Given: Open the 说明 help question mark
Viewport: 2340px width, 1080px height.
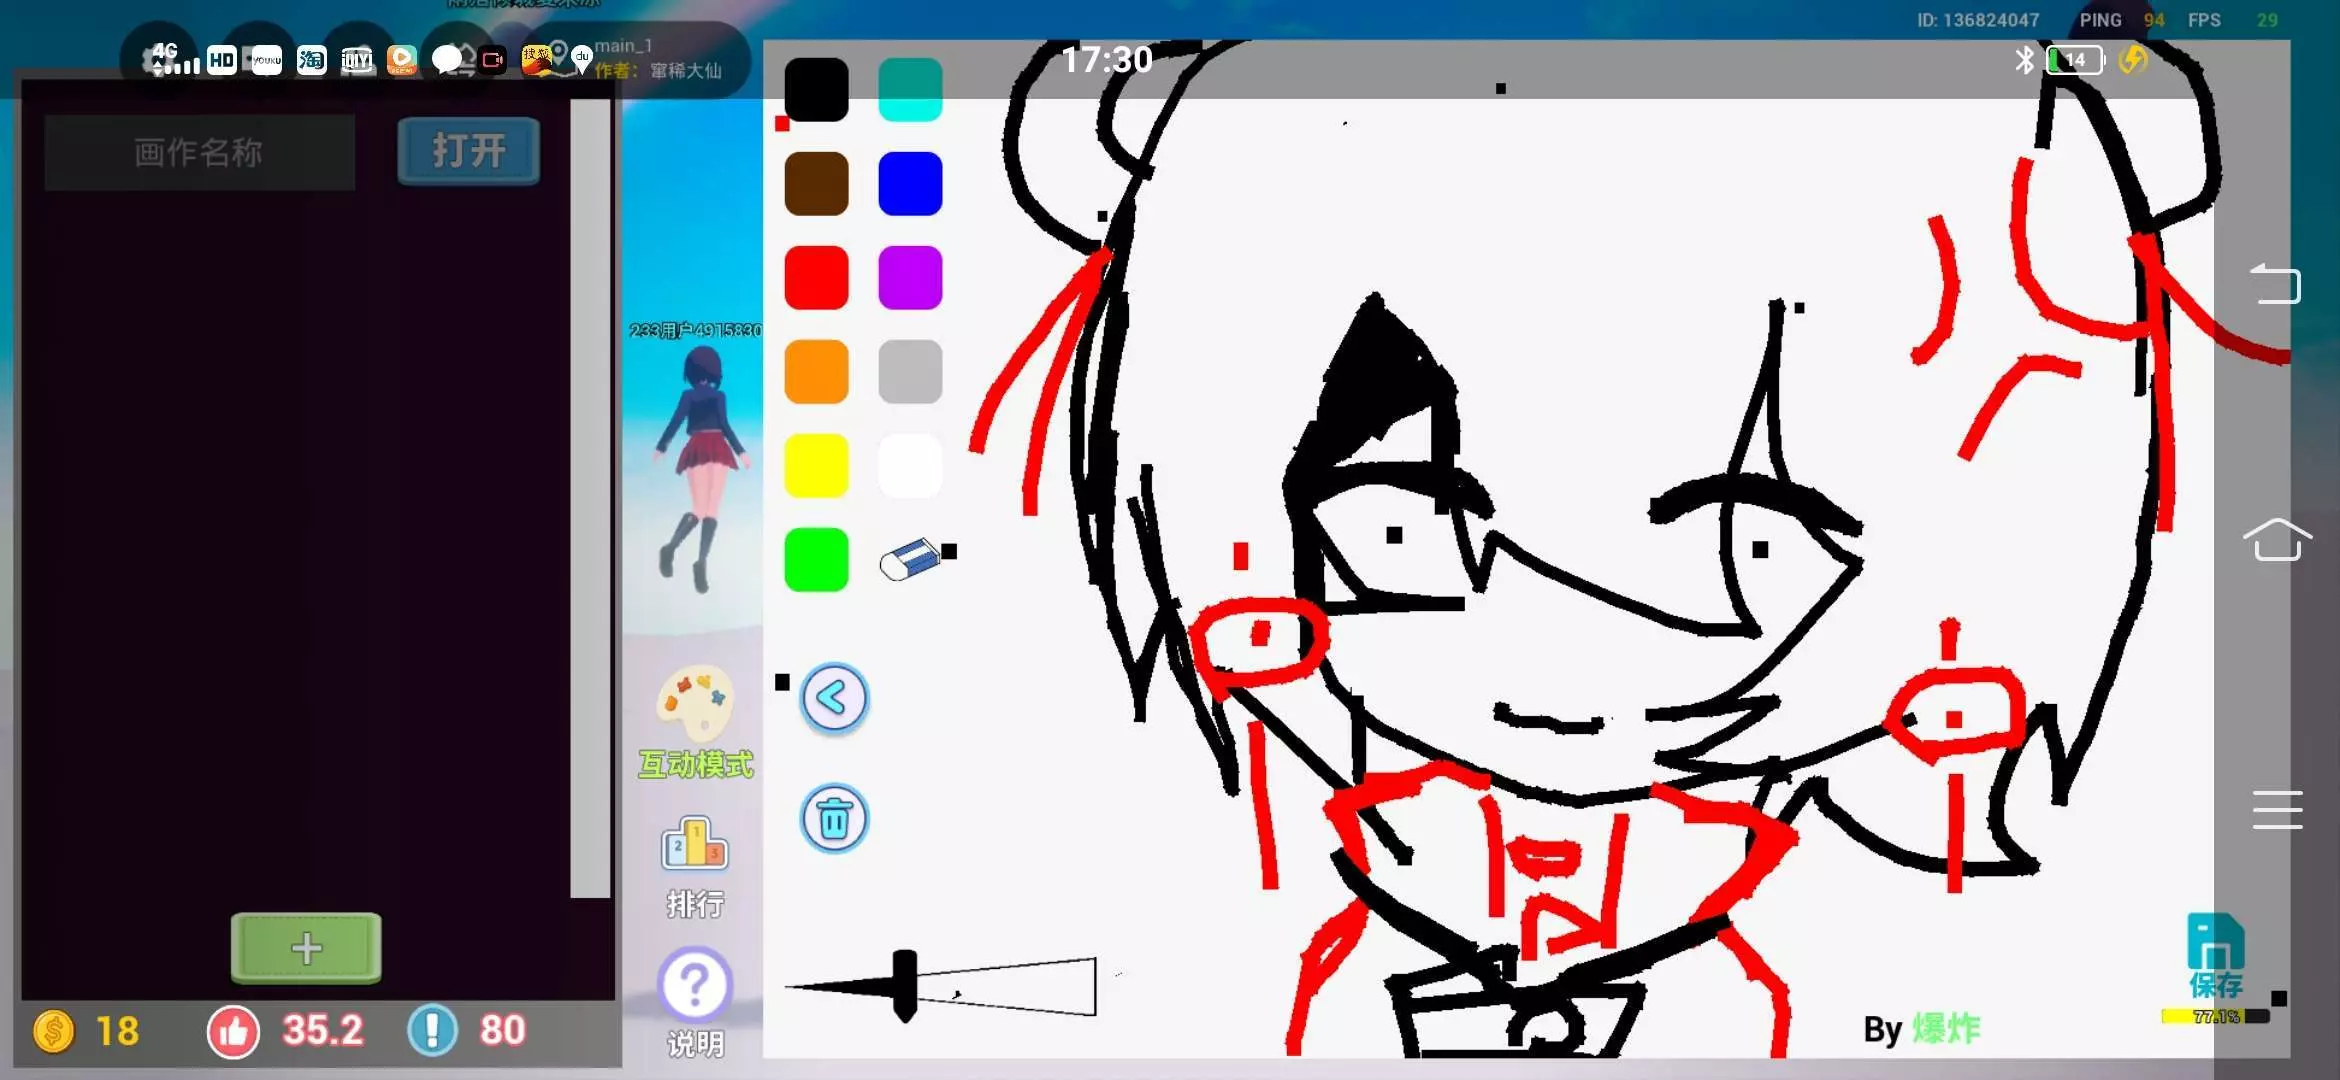Looking at the screenshot, I should [695, 986].
